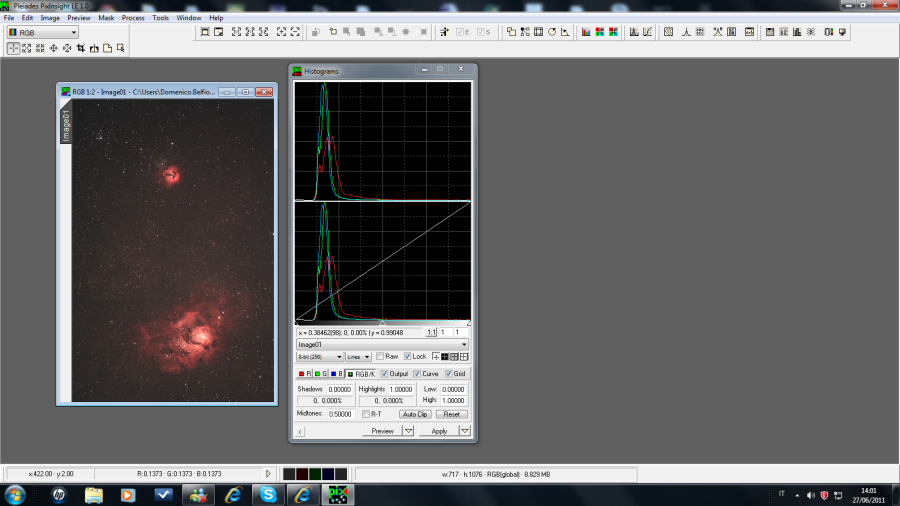Toggle the green G channel button

pos(320,373)
